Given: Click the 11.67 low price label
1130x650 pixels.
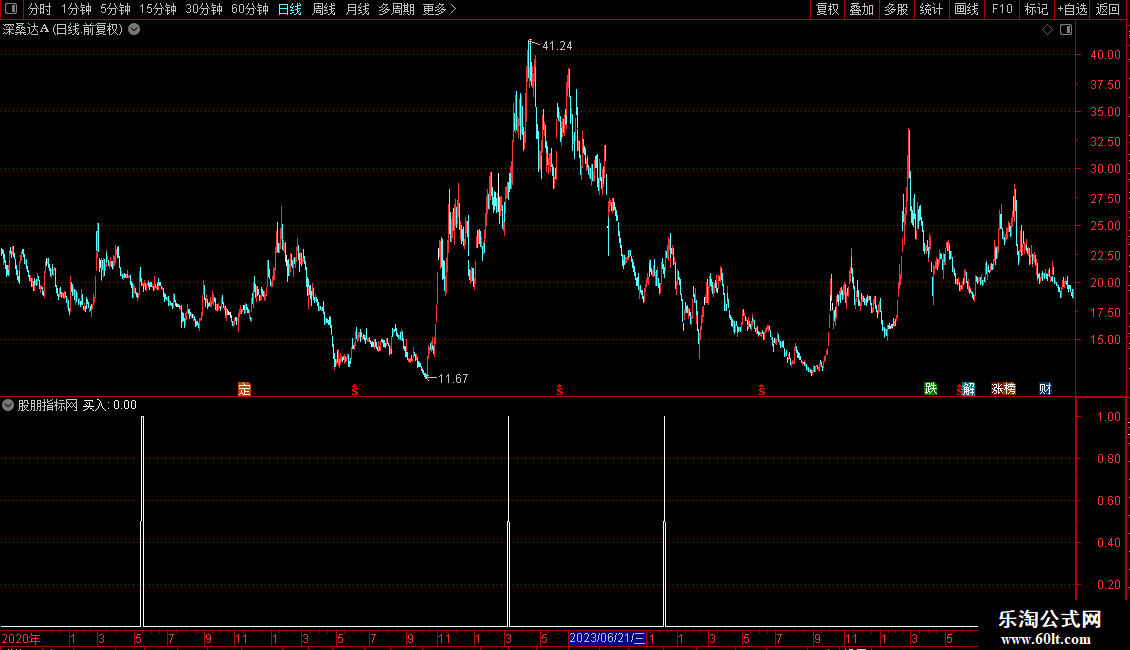Looking at the screenshot, I should click(453, 378).
